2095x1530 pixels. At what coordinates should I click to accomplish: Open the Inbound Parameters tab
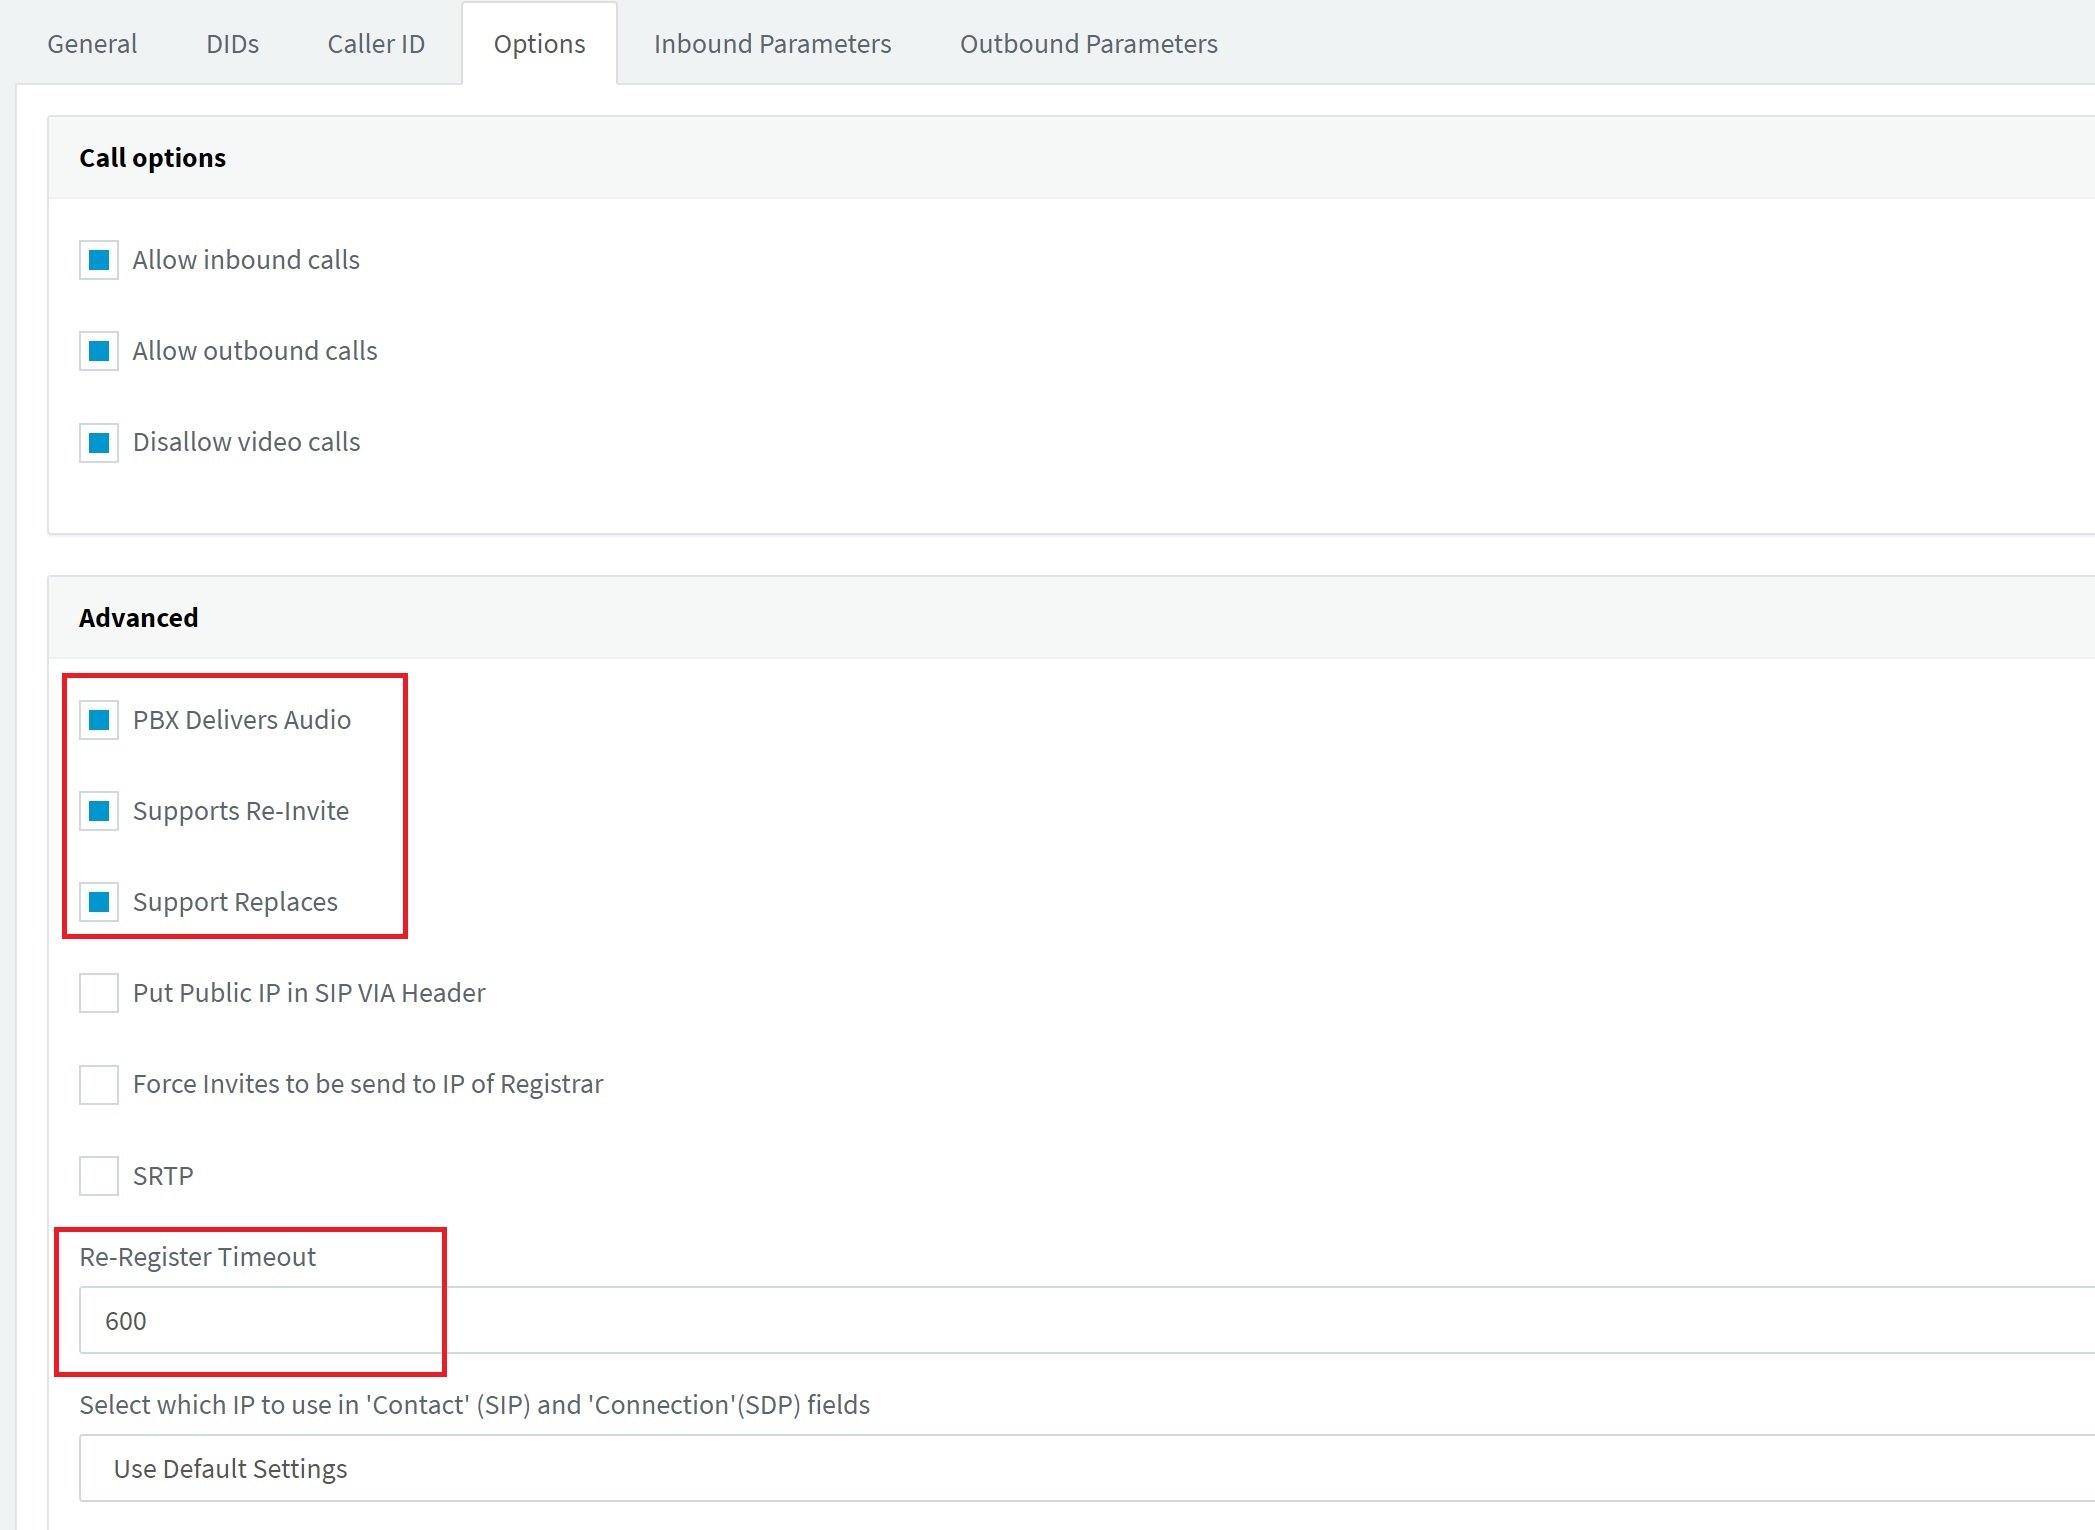(x=772, y=44)
